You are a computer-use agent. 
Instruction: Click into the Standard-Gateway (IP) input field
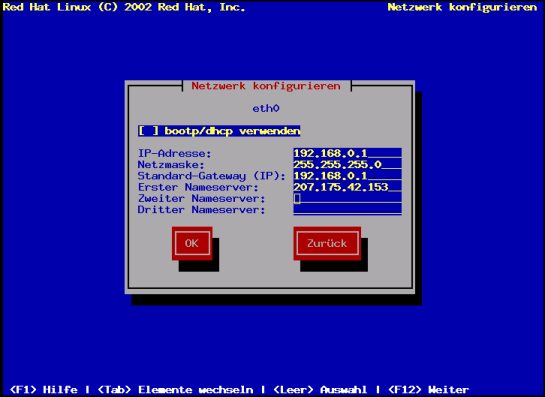(348, 176)
